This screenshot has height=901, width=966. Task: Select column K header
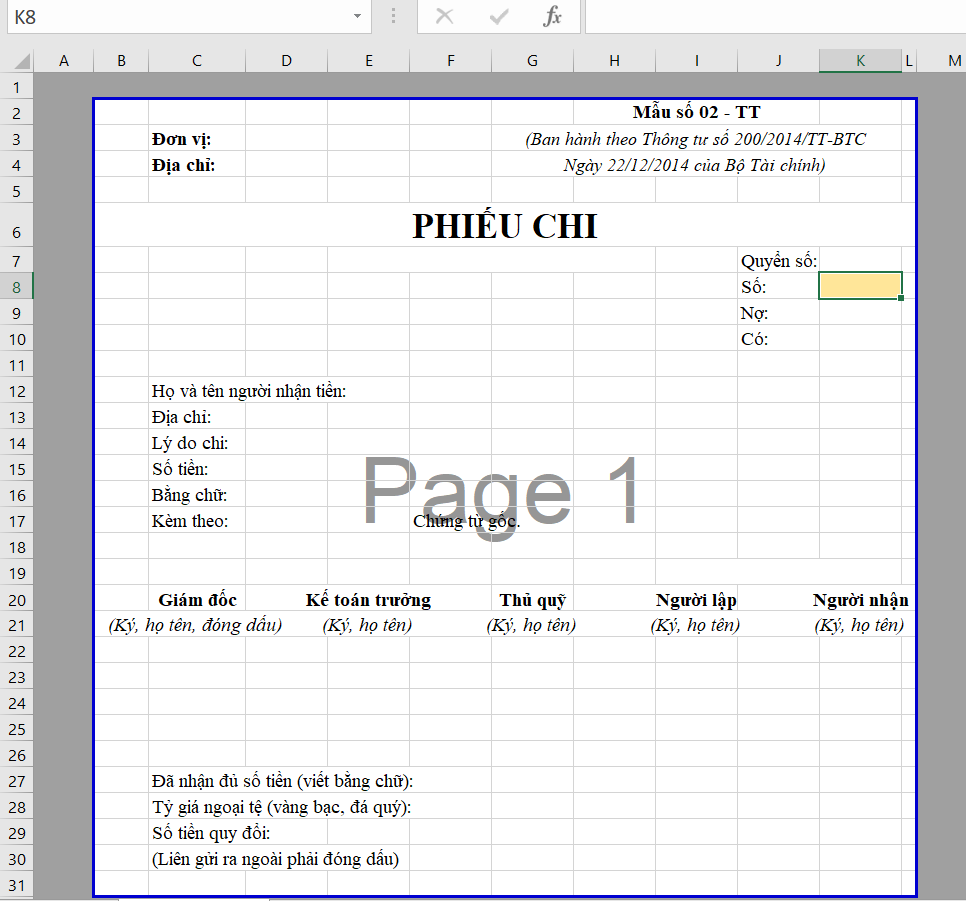[x=860, y=60]
